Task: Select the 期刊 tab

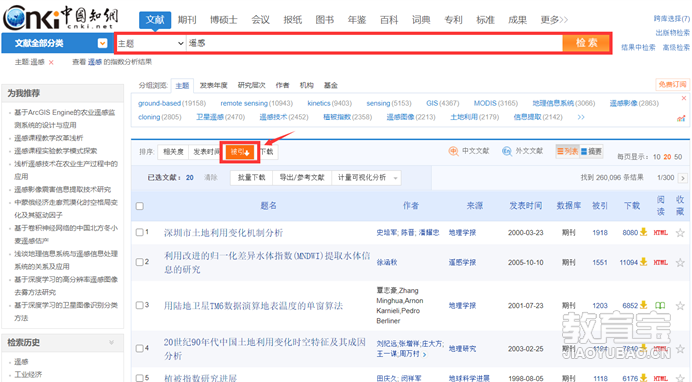Action: 187,20
